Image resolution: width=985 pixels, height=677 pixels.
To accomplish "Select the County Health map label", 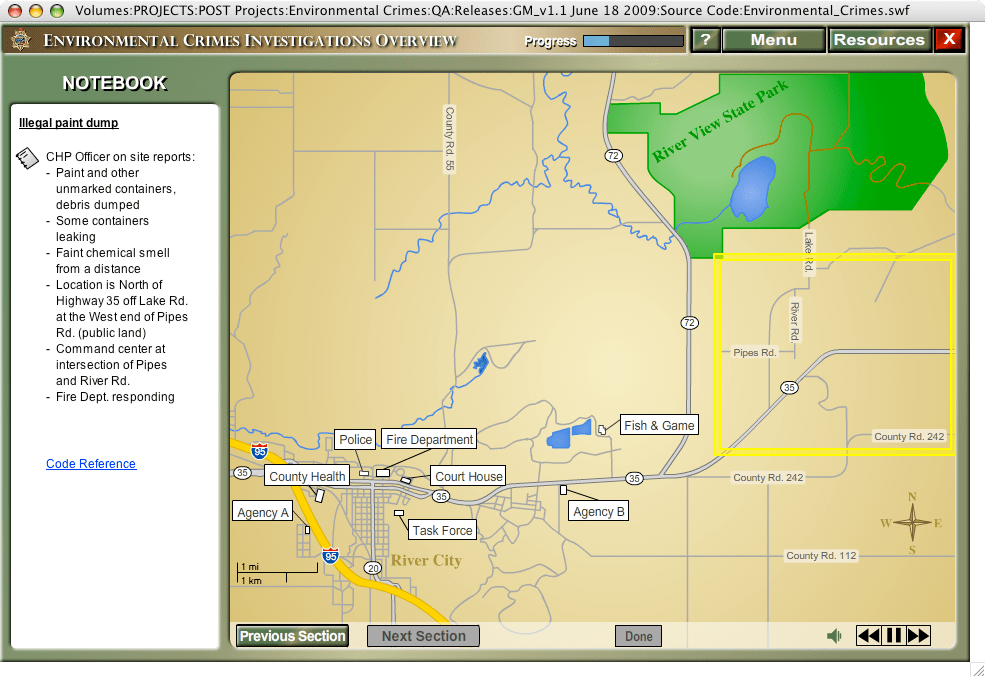I will pyautogui.click(x=307, y=477).
